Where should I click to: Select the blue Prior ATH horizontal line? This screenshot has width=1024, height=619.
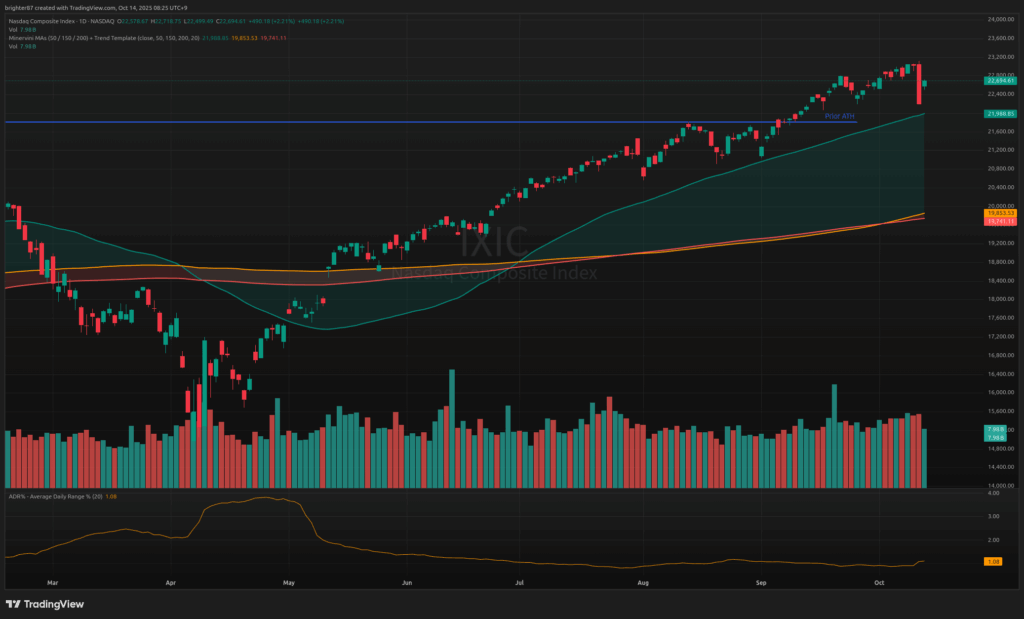(400, 122)
